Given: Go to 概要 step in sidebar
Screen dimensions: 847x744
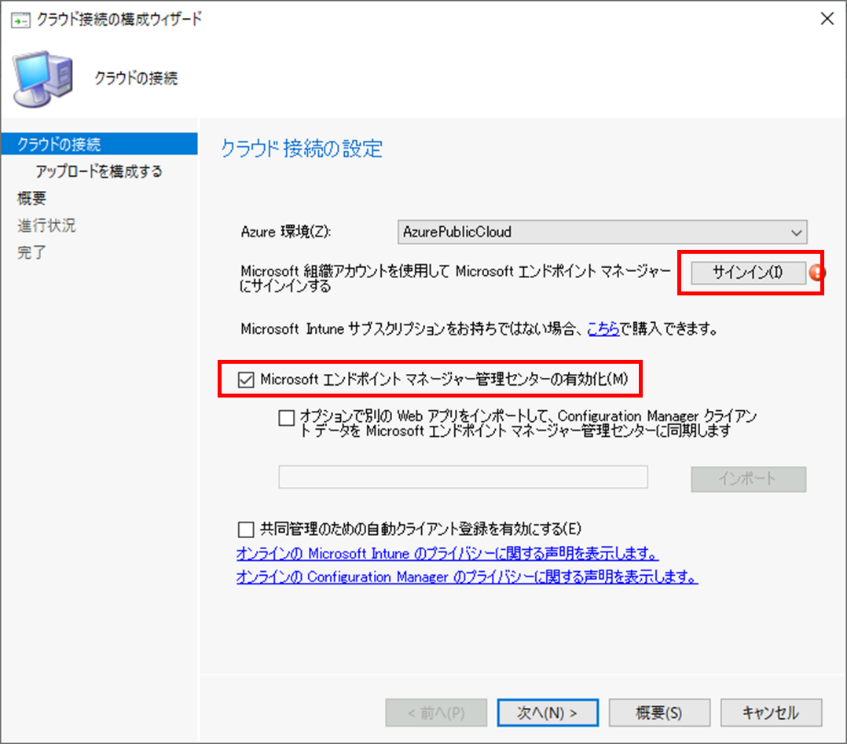Looking at the screenshot, I should (32, 198).
